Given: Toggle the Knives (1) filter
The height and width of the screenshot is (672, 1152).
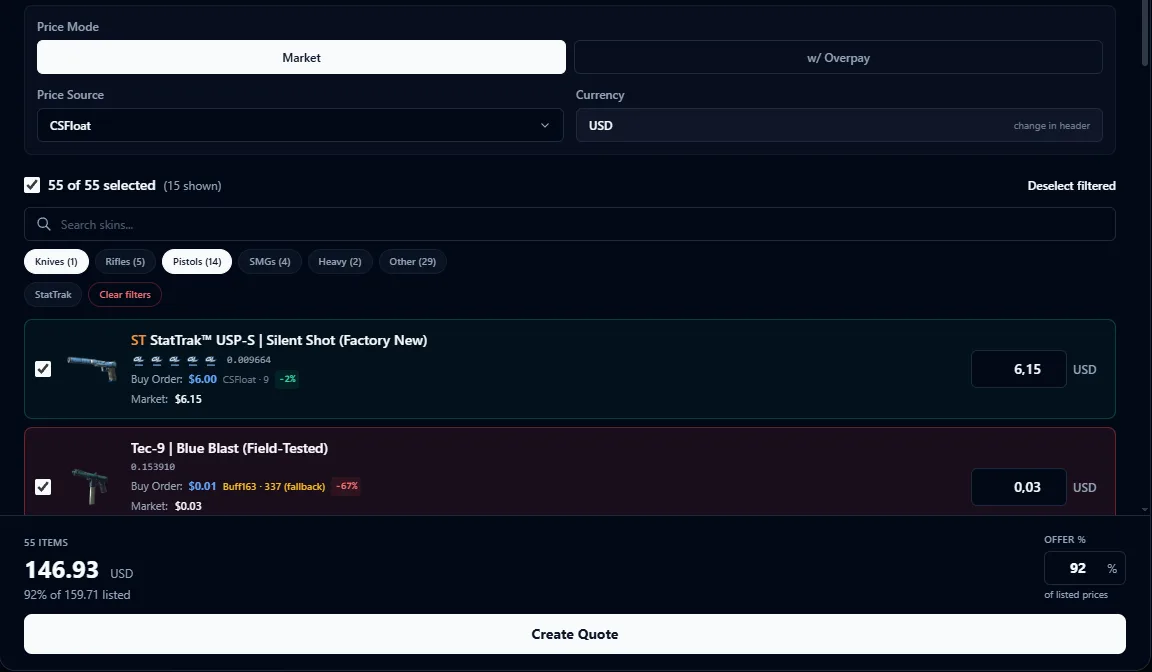Looking at the screenshot, I should [56, 261].
